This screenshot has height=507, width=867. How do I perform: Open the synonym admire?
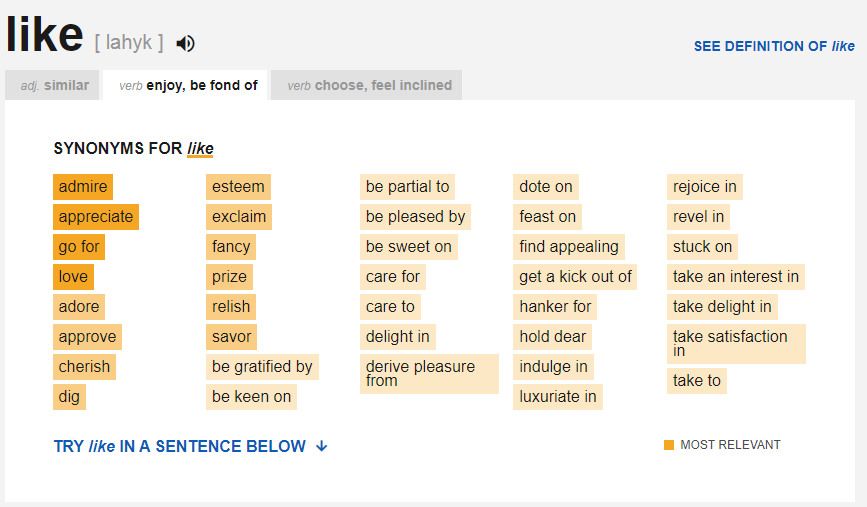[83, 187]
